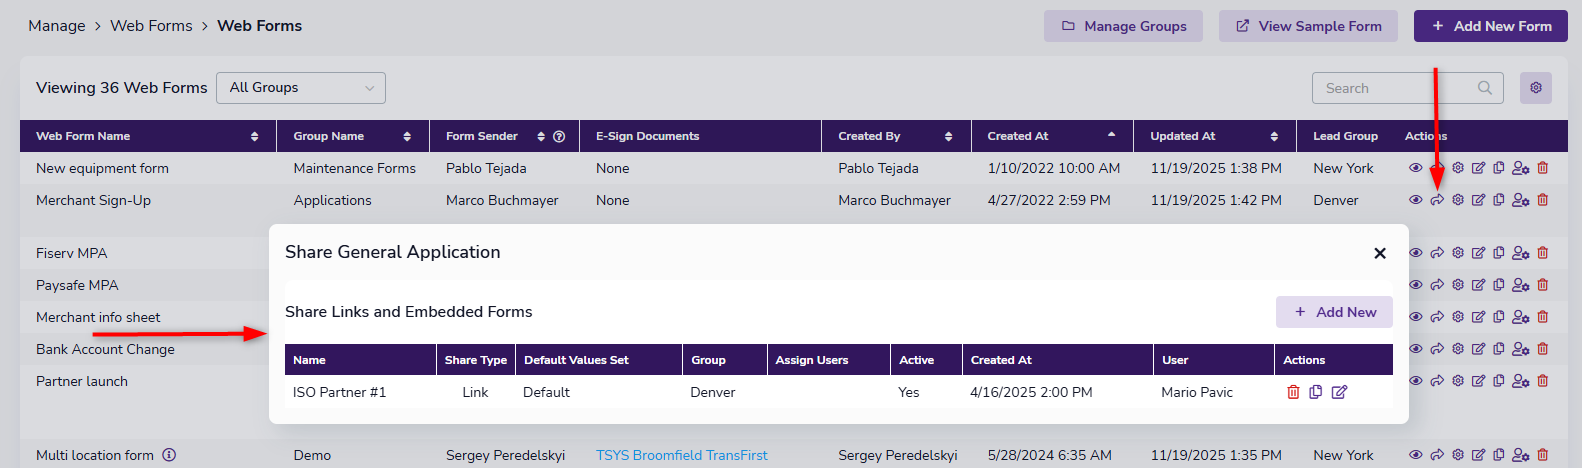Click the Search input field
Viewport: 1582px width, 468px height.
pyautogui.click(x=1397, y=88)
